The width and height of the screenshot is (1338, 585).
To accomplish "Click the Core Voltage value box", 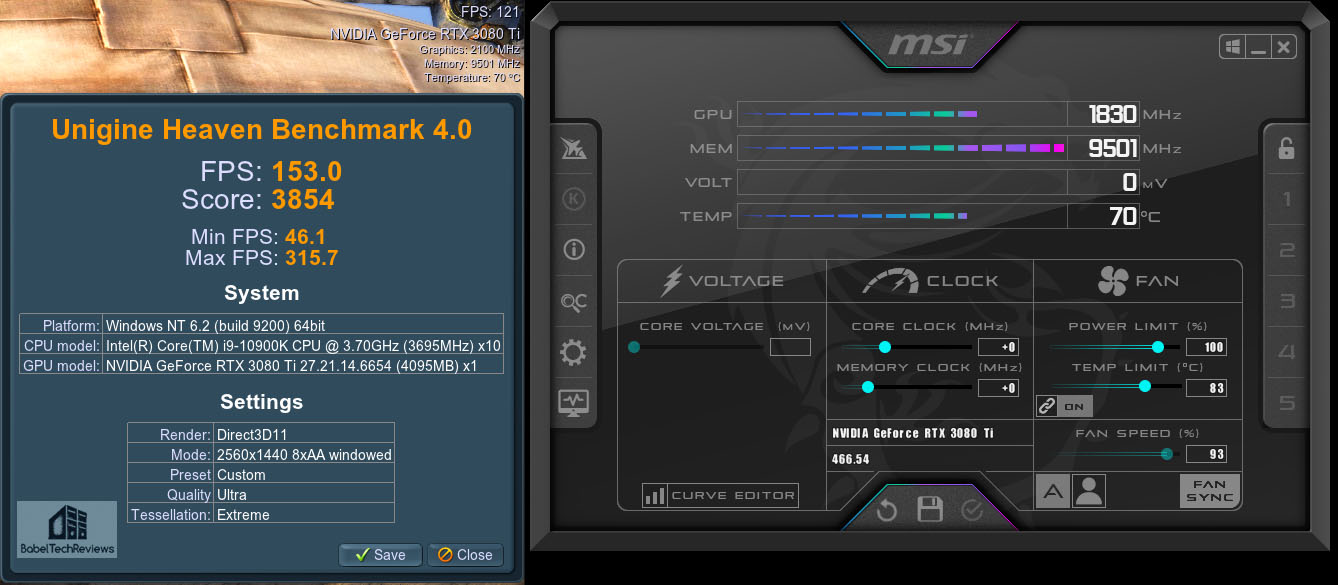I will click(790, 347).
